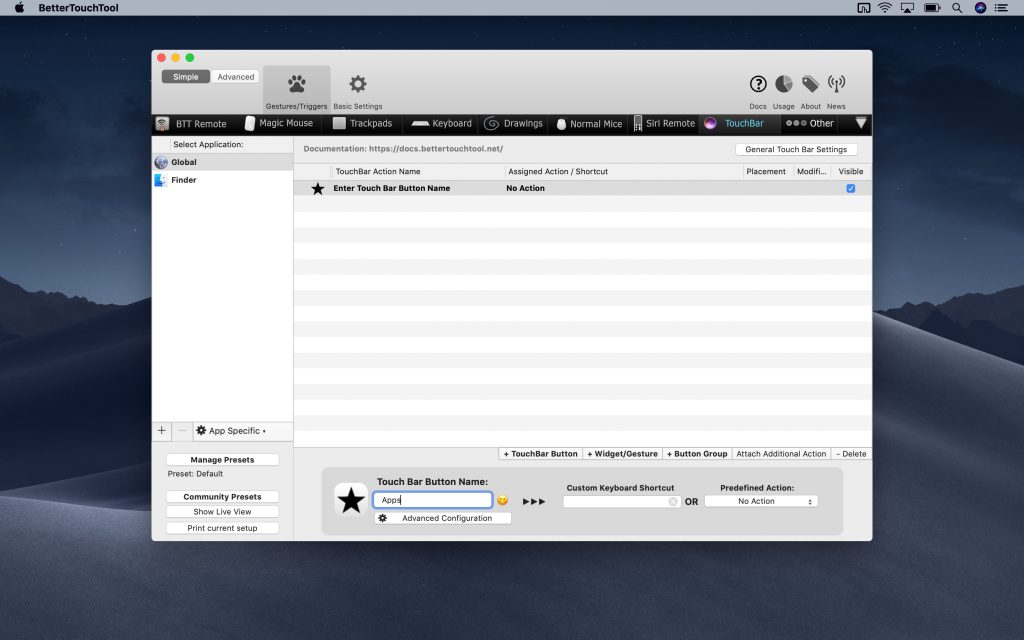Click the Wi-Fi status icon
This screenshot has width=1024, height=640.
point(885,8)
